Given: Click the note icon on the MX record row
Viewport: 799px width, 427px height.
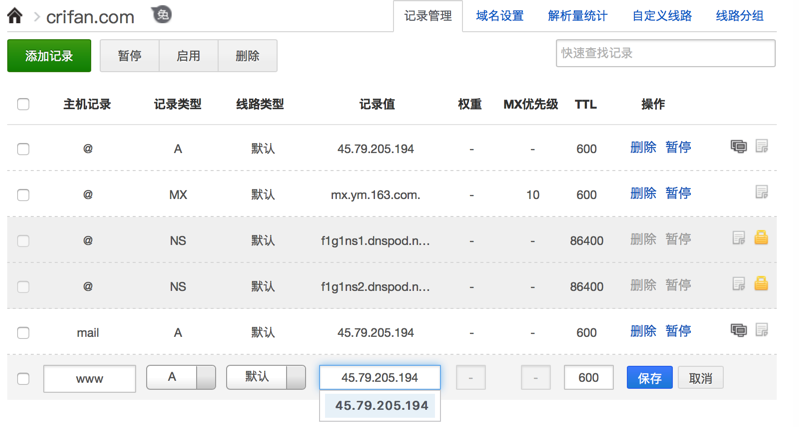Looking at the screenshot, I should click(762, 193).
